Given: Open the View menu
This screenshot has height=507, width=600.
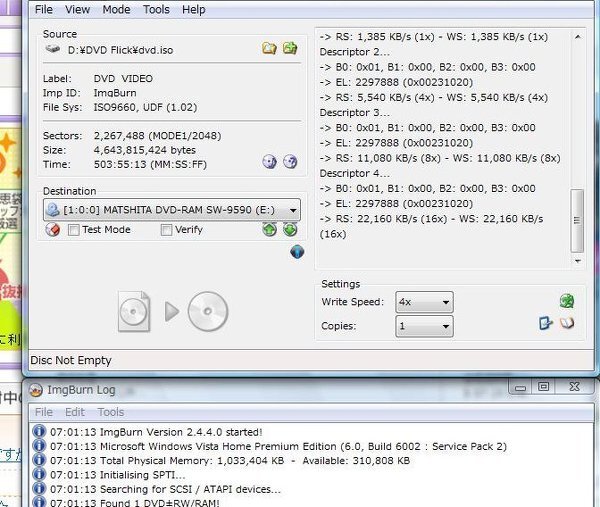Looking at the screenshot, I should tap(77, 9).
